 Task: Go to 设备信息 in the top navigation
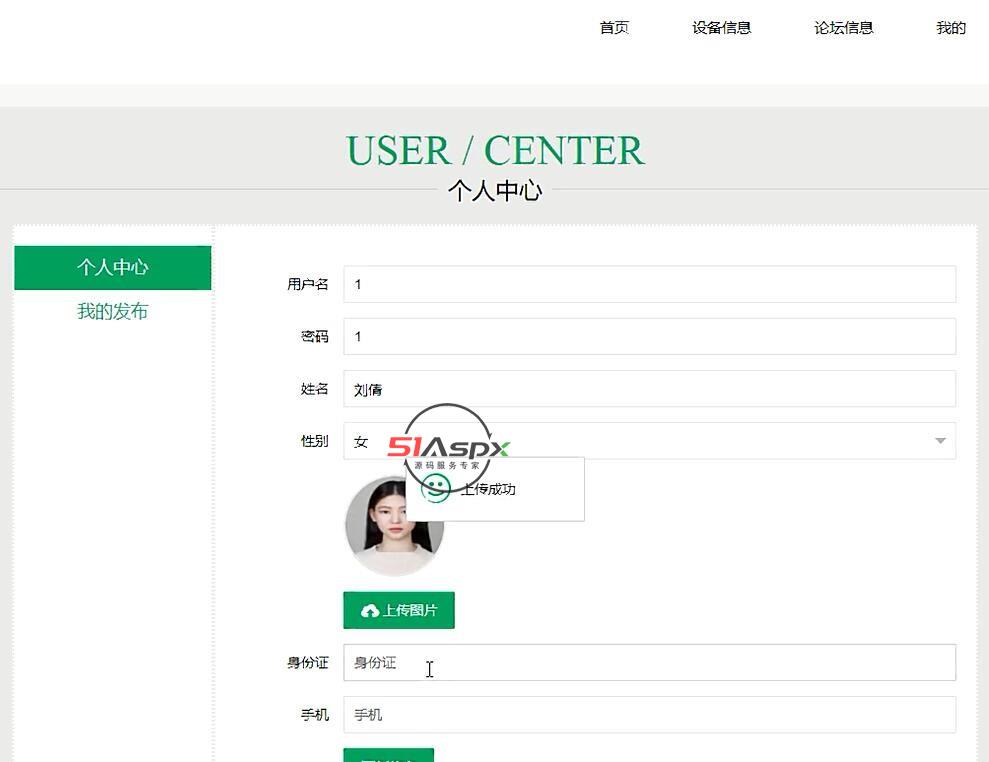tap(721, 28)
